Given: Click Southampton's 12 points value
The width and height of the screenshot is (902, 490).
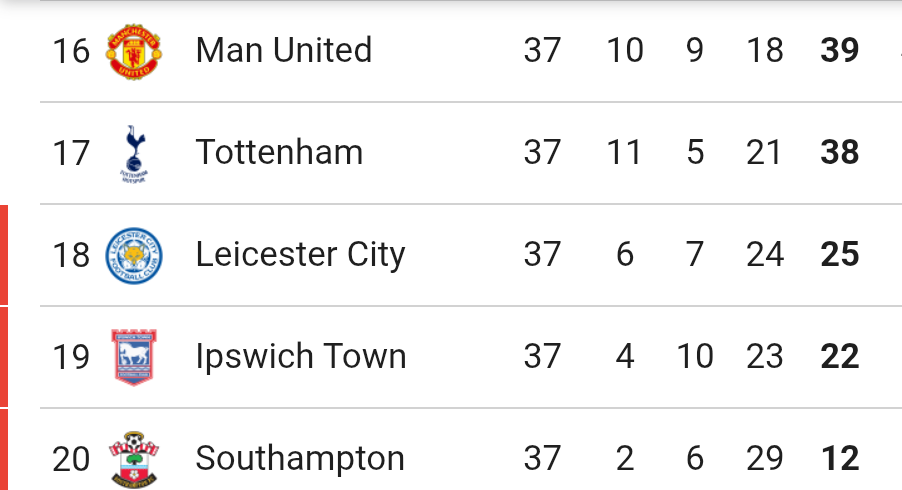Looking at the screenshot, I should pos(840,458).
